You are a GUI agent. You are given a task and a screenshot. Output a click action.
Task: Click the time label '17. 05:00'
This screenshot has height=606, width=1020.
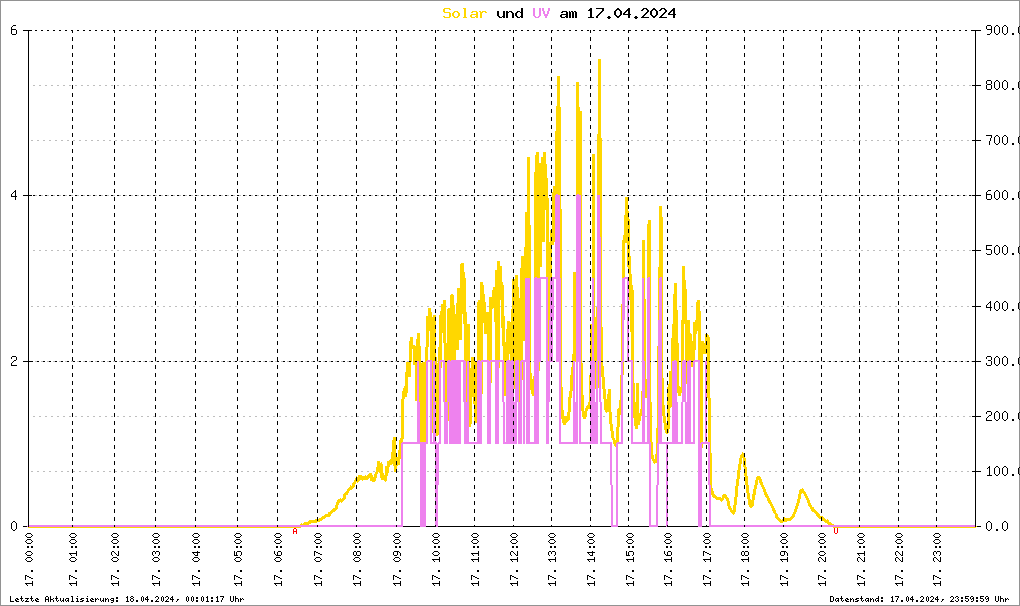tap(238, 560)
